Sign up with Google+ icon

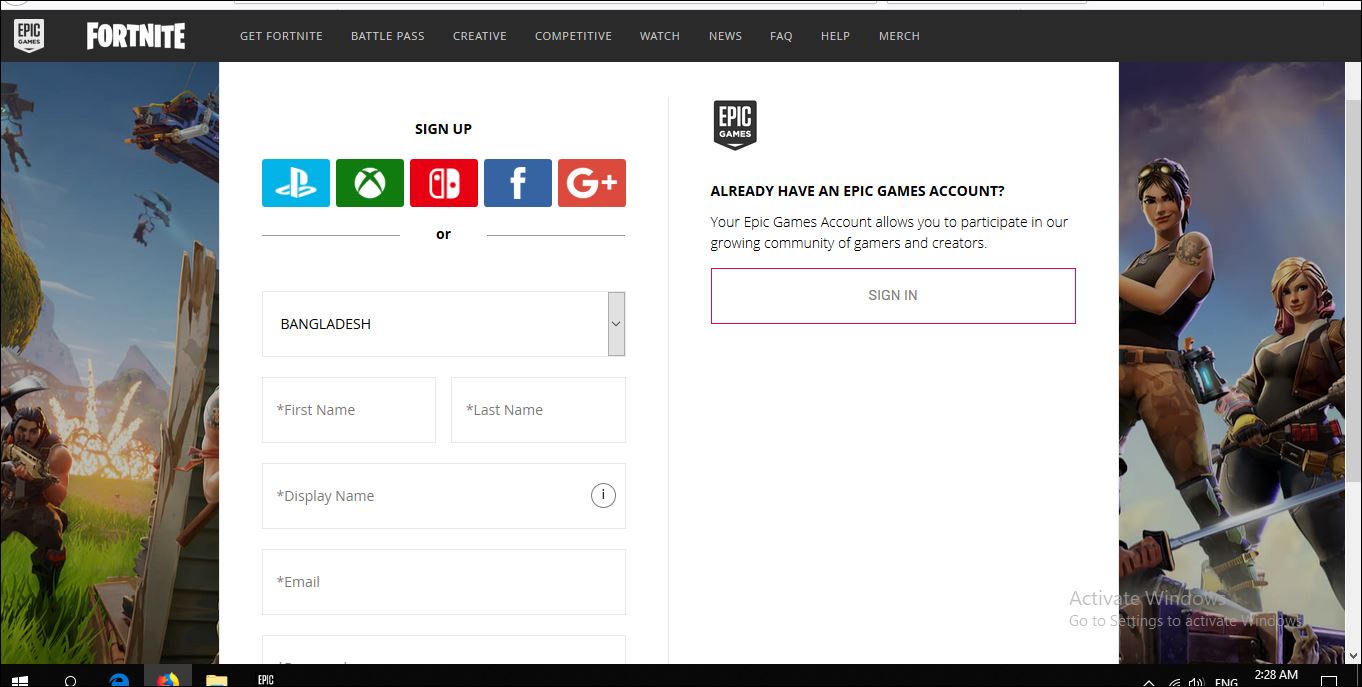point(592,183)
